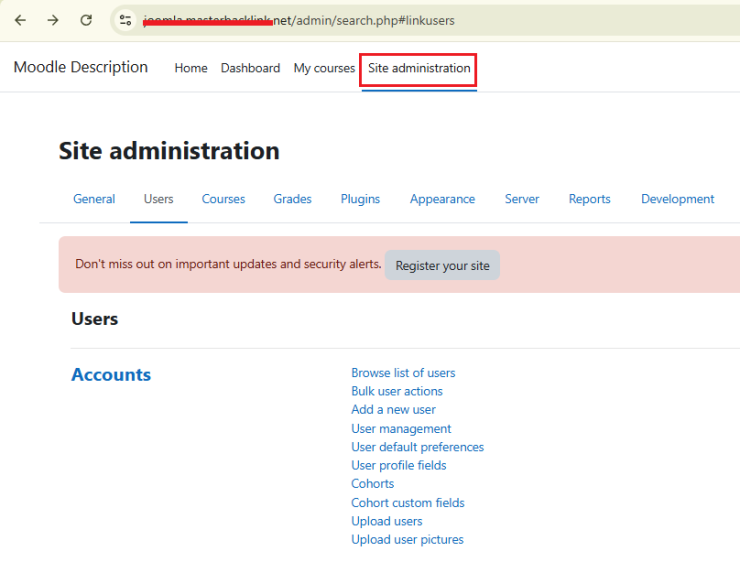
Task: Go back with the browser back arrow
Action: point(20,20)
